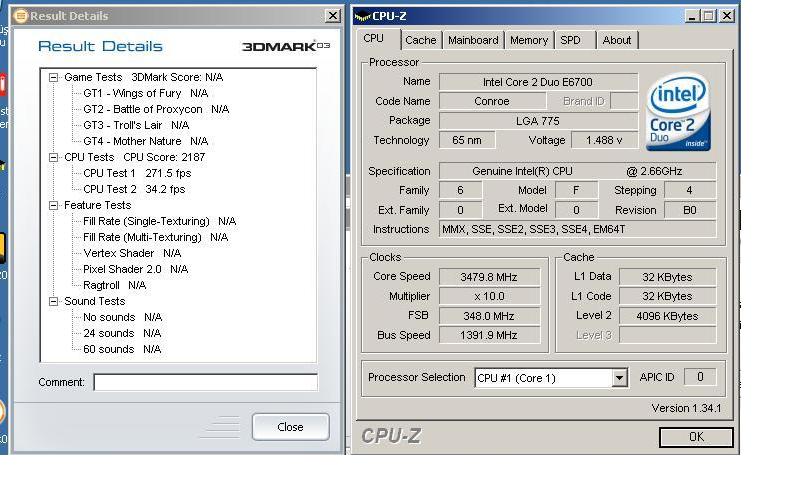
Task: Select the Pixel Shader 2.0 row
Action: (x=136, y=269)
